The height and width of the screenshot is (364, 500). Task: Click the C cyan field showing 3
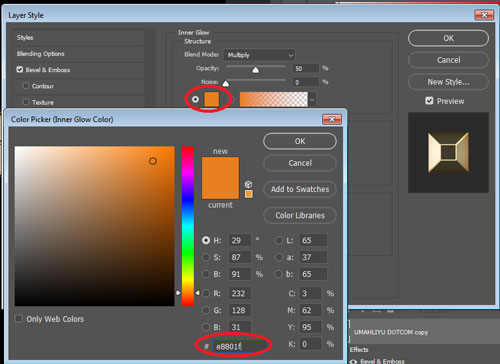(311, 293)
